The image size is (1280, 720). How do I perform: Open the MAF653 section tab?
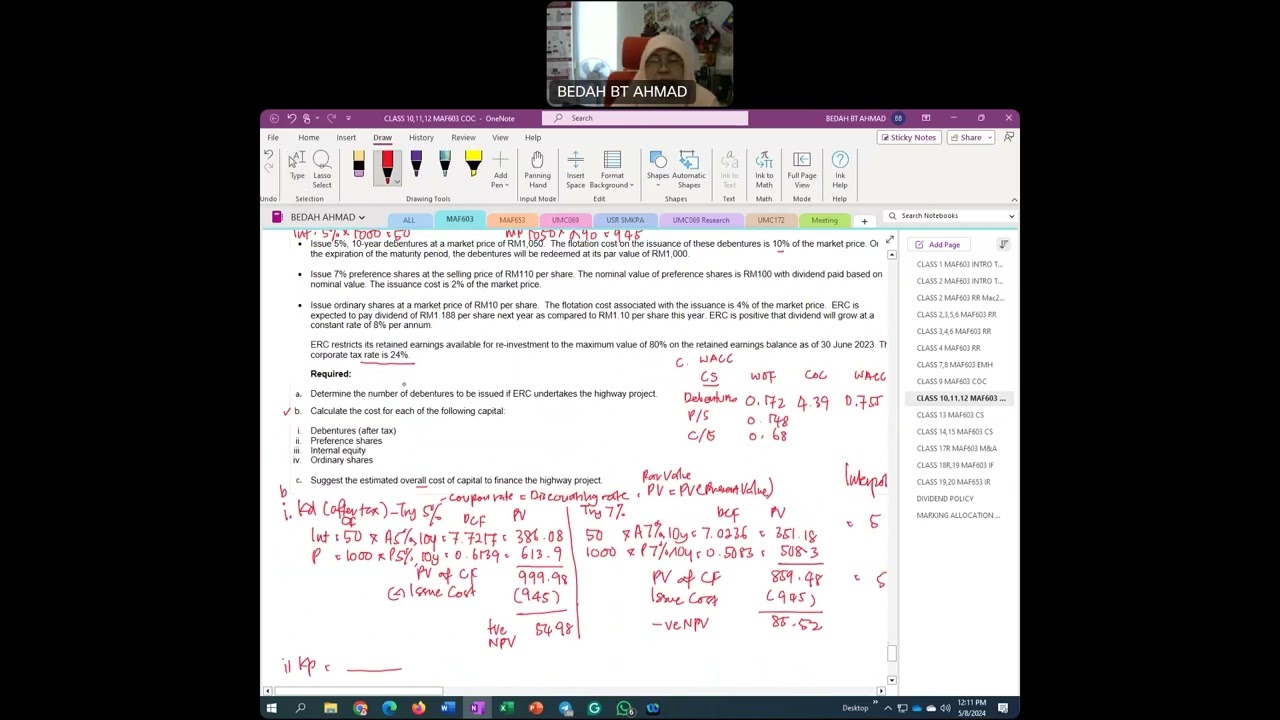click(x=512, y=220)
